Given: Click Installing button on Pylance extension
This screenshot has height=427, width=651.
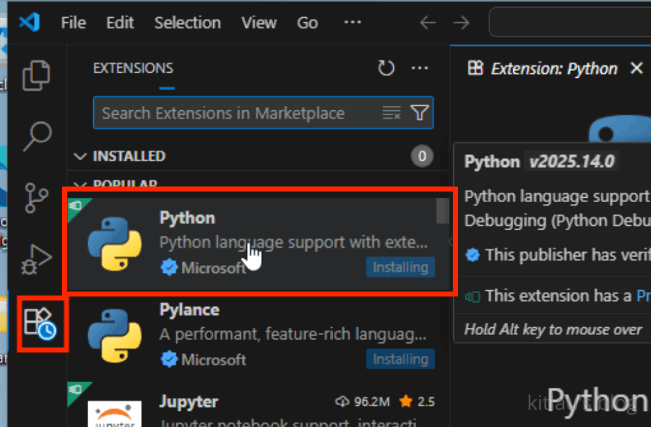Looking at the screenshot, I should click(x=400, y=359).
